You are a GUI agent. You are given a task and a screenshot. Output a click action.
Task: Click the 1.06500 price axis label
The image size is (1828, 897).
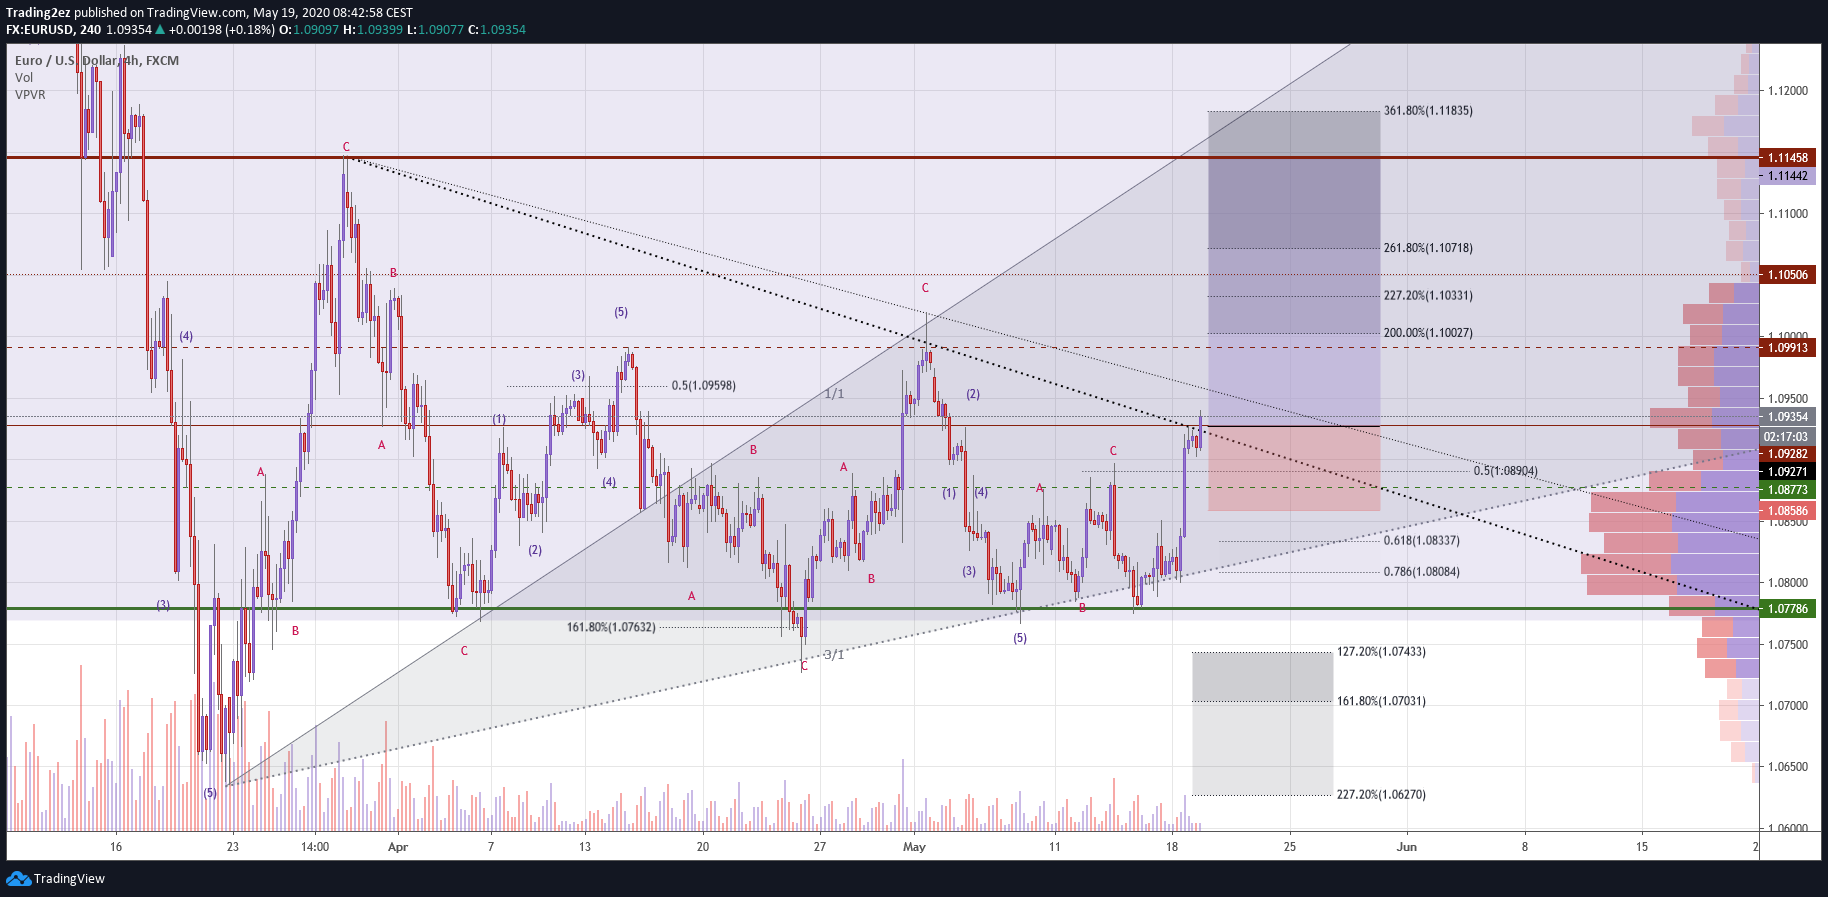point(1788,767)
